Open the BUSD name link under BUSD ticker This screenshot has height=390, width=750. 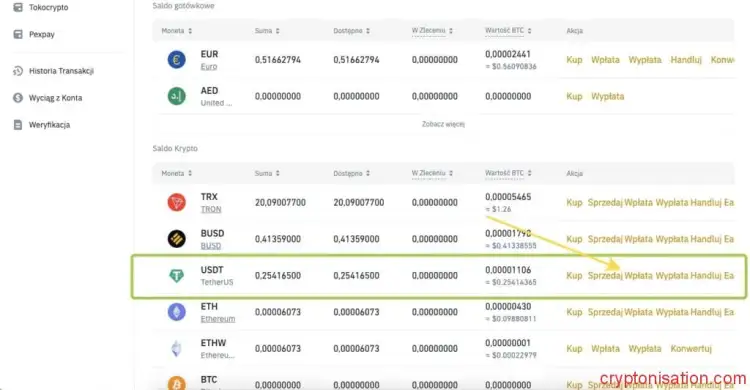click(210, 245)
